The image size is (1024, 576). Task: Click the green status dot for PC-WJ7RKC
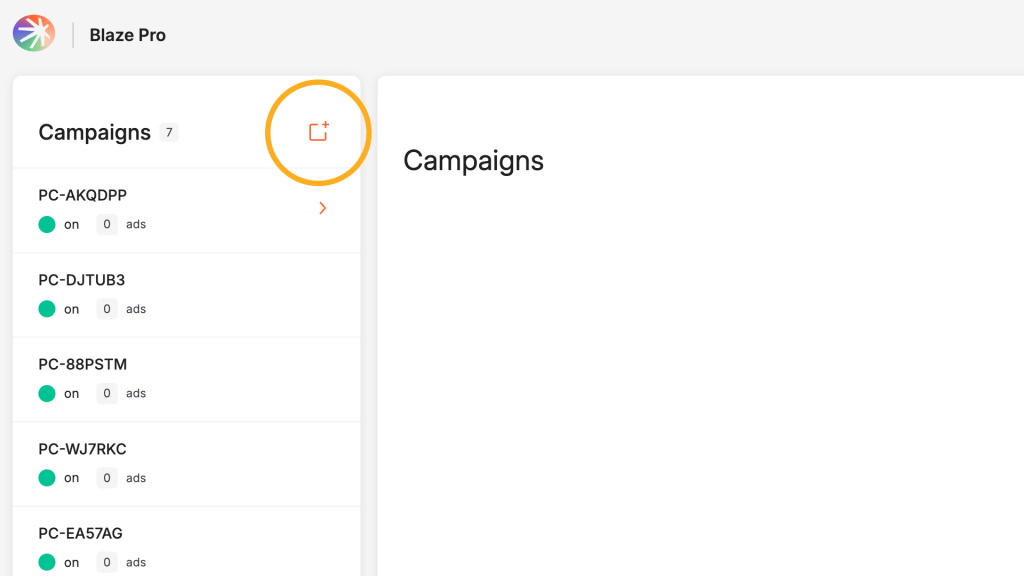47,478
